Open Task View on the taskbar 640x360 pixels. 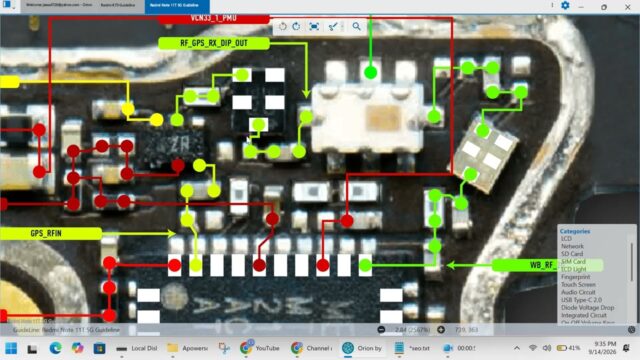tap(32, 348)
